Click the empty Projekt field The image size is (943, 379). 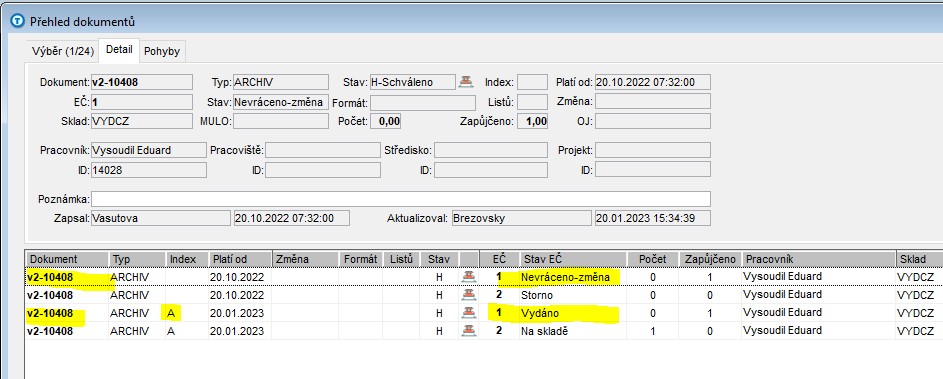pos(653,150)
